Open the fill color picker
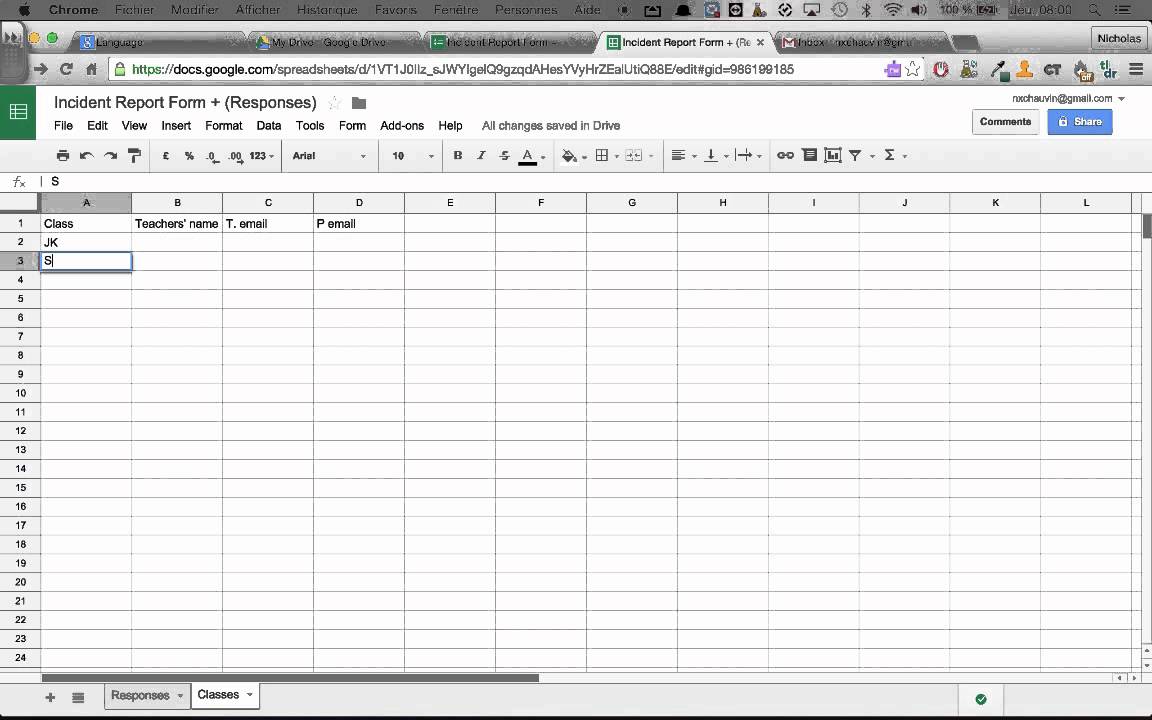Viewport: 1152px width, 720px height. pyautogui.click(x=569, y=156)
